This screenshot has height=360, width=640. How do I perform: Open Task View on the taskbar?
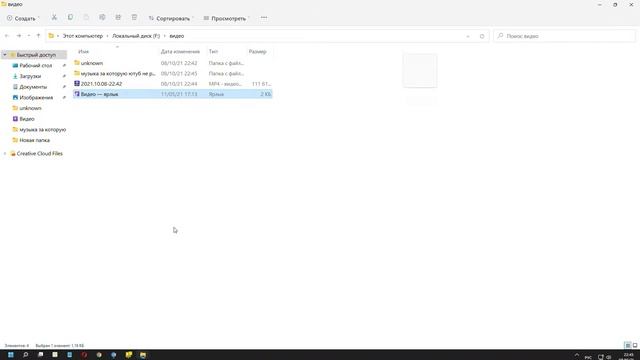pos(40,355)
